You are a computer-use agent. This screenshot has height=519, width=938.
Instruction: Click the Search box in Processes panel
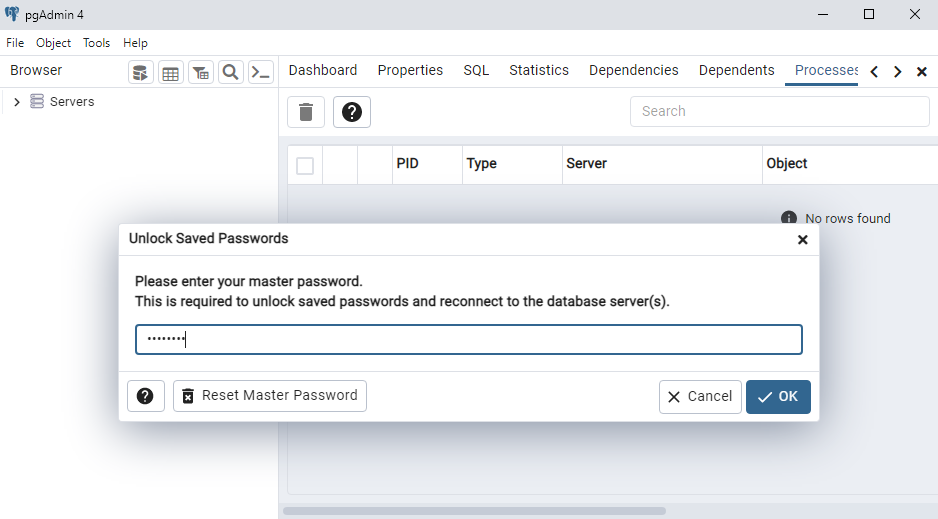click(x=779, y=111)
